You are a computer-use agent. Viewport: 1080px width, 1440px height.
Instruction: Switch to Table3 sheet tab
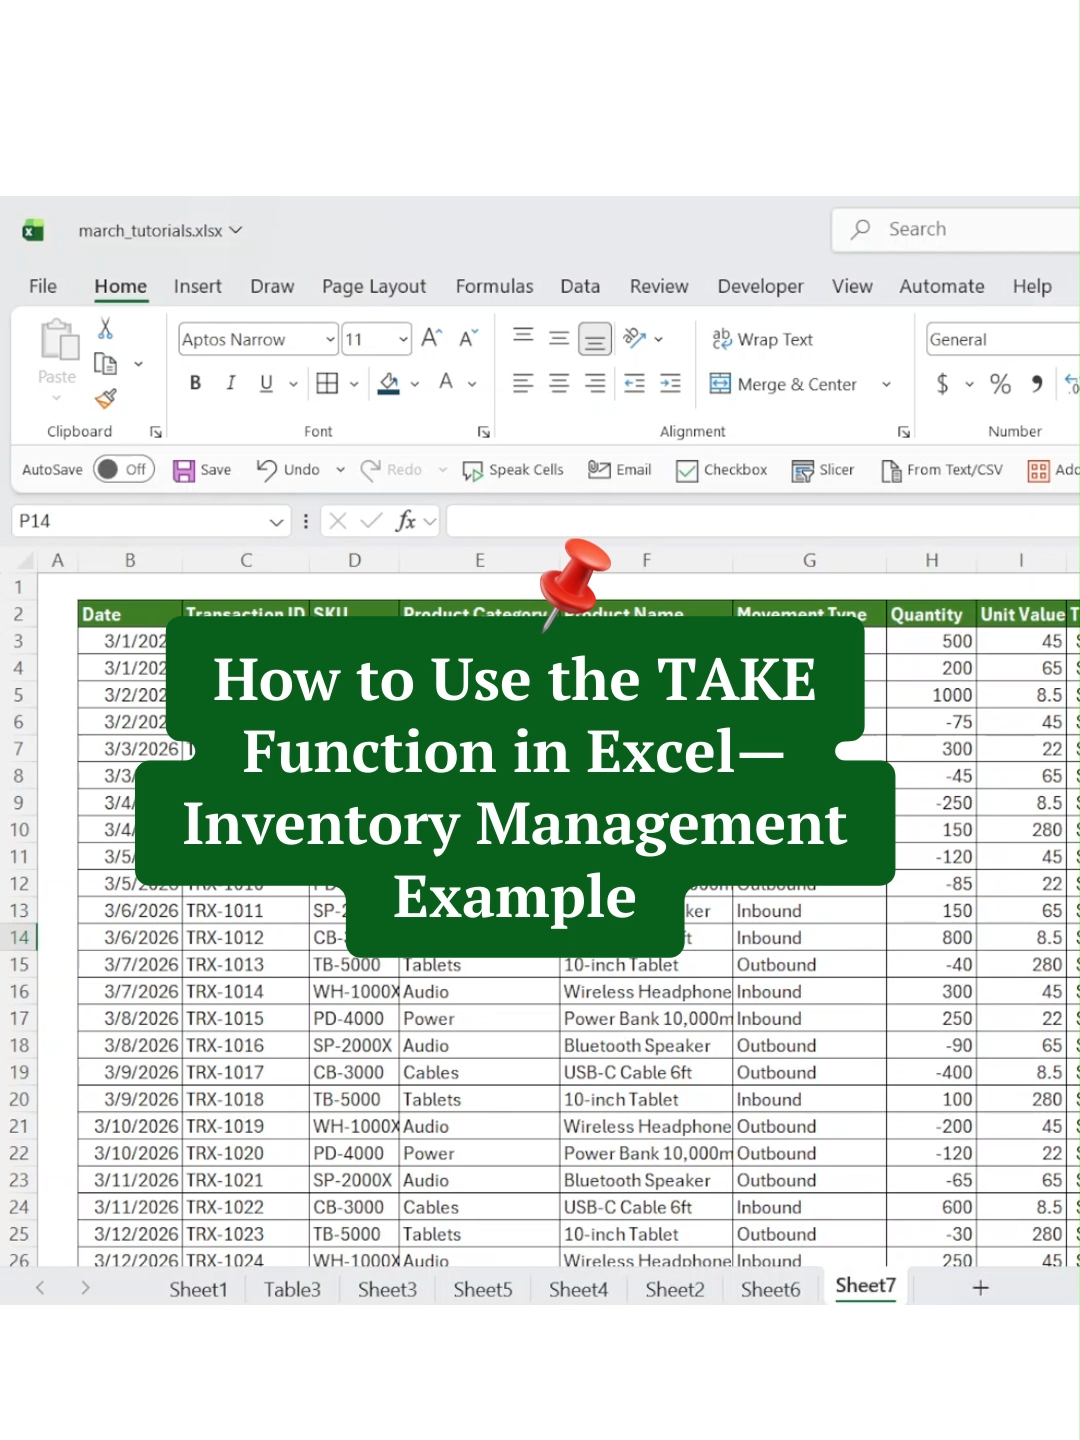click(x=292, y=1289)
